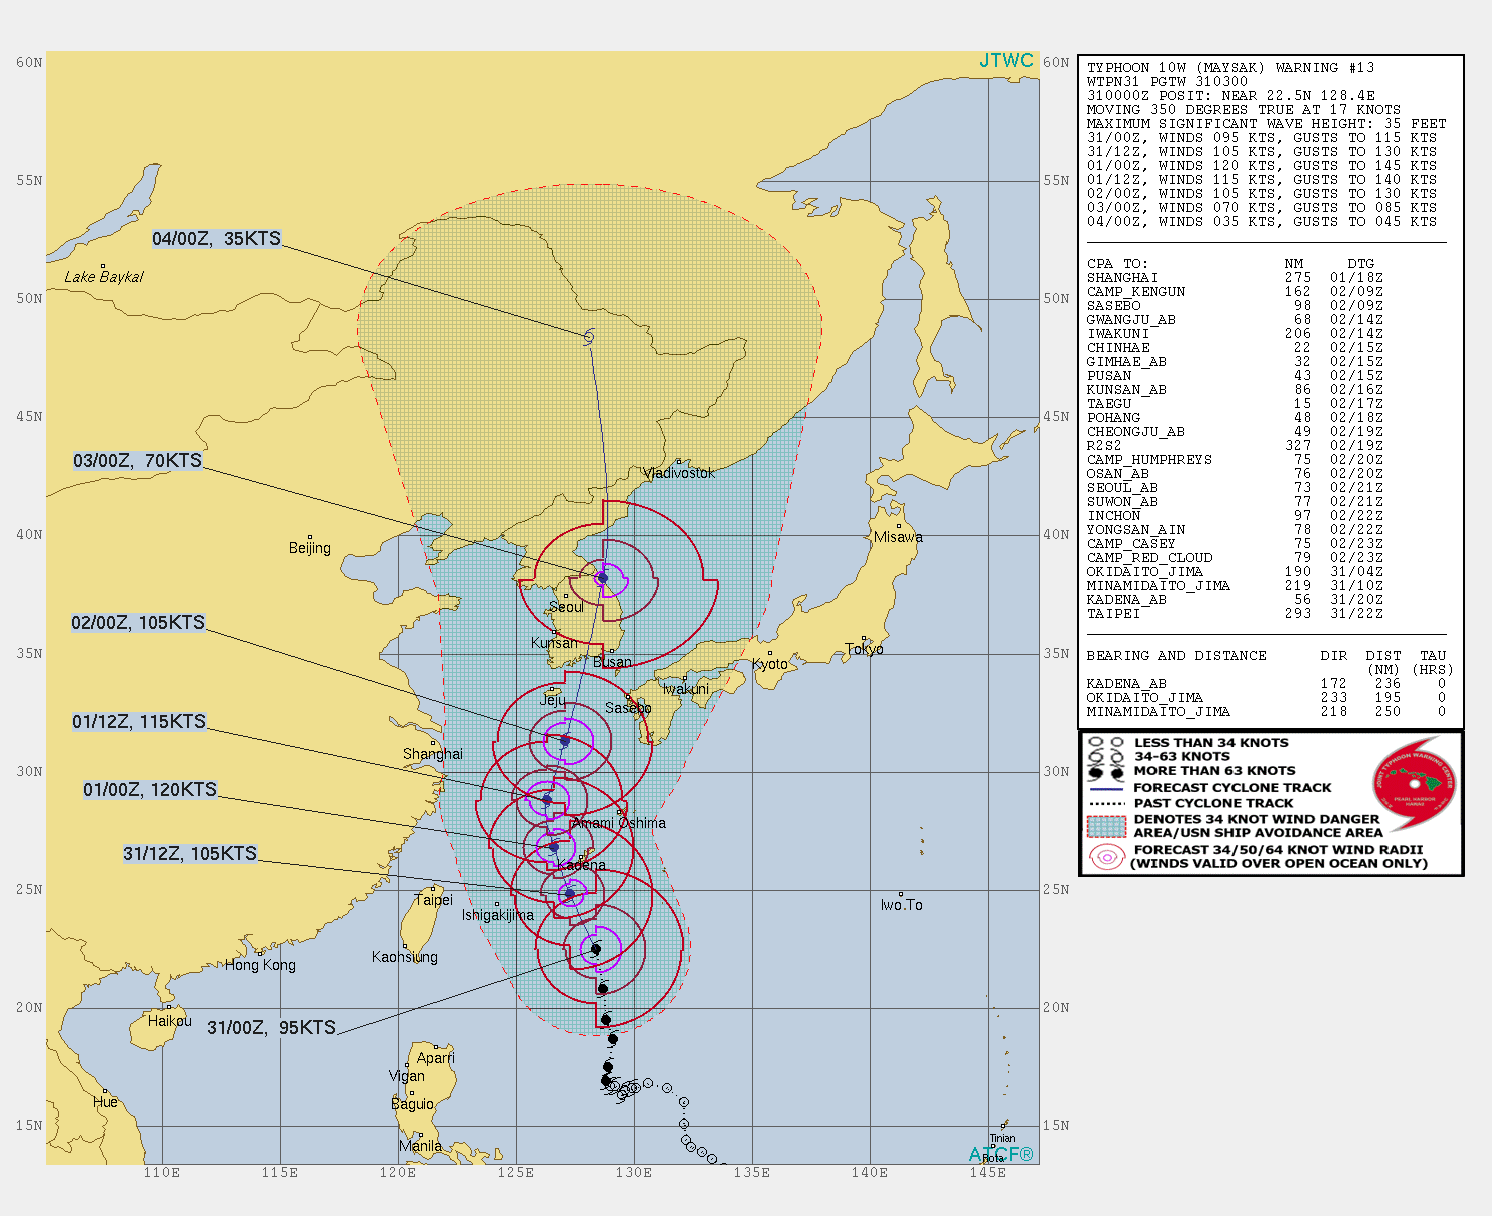The height and width of the screenshot is (1216, 1492).
Task: Select the '31/12Z, 105KTS' forecast label
Action: click(190, 854)
